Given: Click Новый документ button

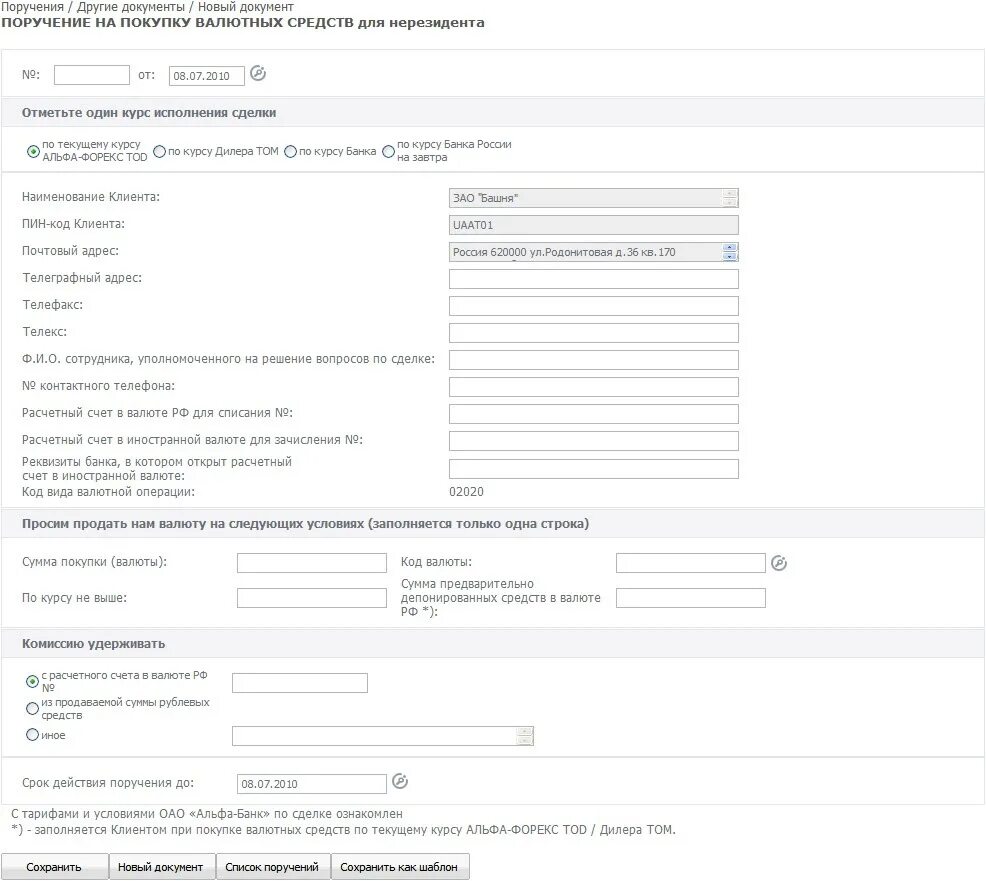Looking at the screenshot, I should 162,867.
